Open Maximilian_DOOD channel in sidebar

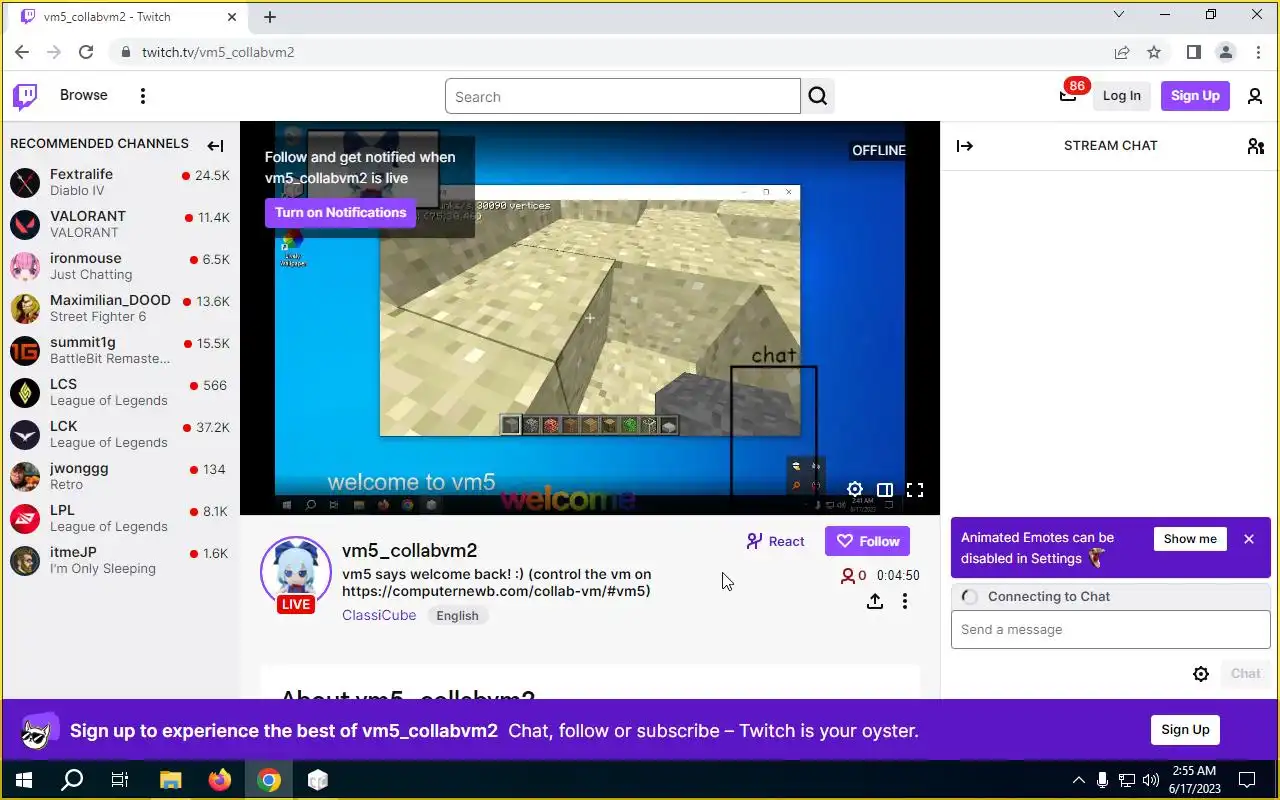tap(120, 308)
